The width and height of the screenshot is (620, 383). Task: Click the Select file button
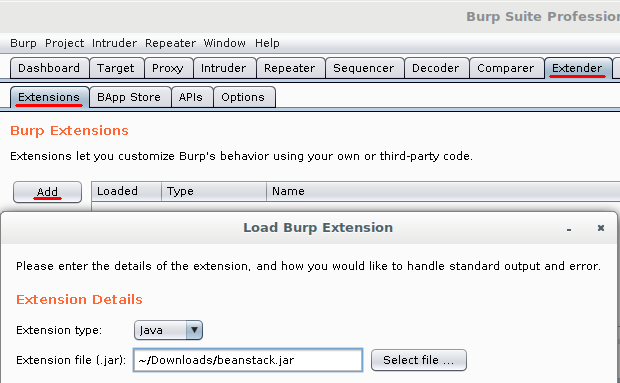(419, 360)
